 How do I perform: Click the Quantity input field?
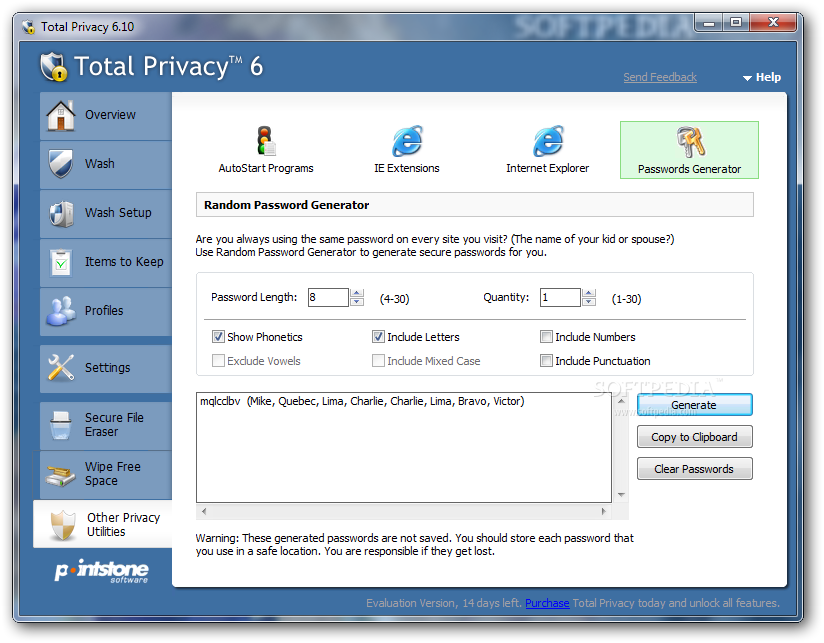coord(560,297)
